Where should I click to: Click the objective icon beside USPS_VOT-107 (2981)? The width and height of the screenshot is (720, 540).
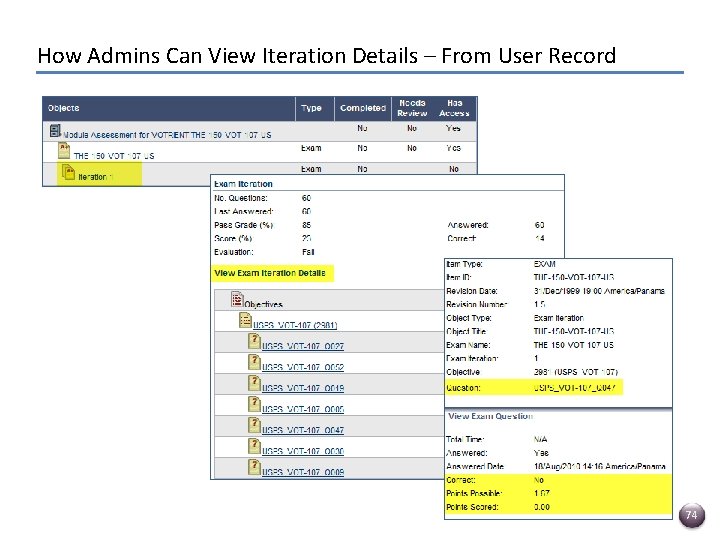tap(245, 320)
